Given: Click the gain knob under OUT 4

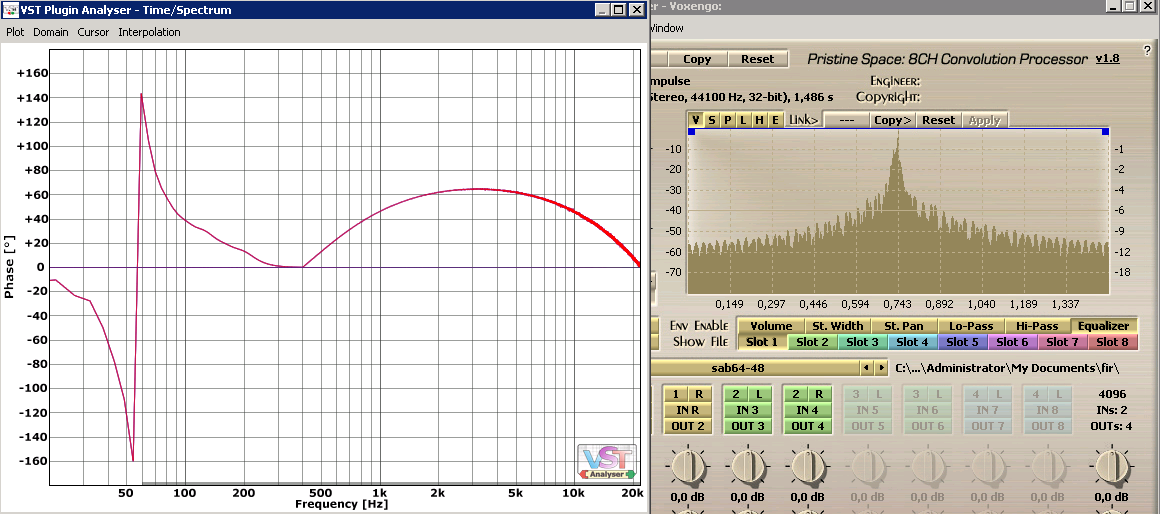Looking at the screenshot, I should pos(808,467).
